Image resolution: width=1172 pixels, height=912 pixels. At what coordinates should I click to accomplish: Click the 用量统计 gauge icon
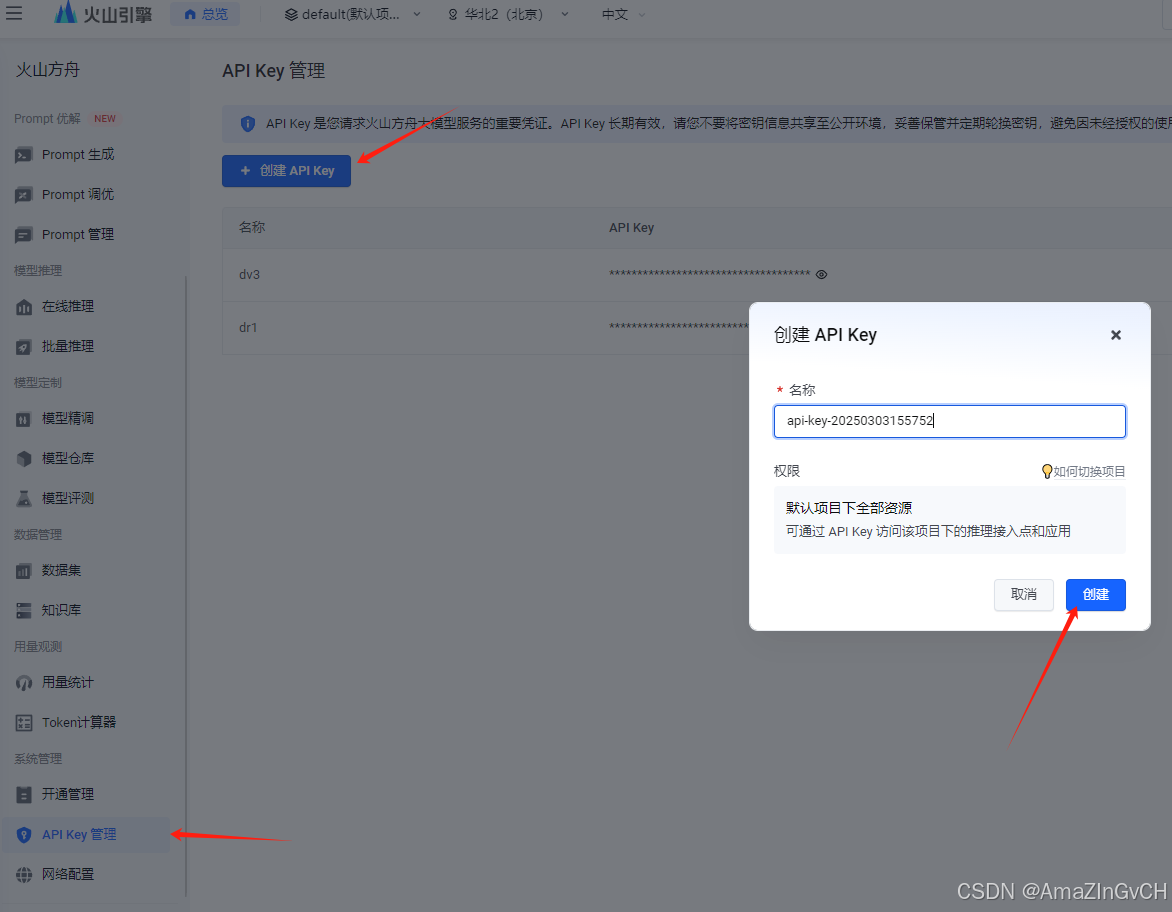pos(24,683)
